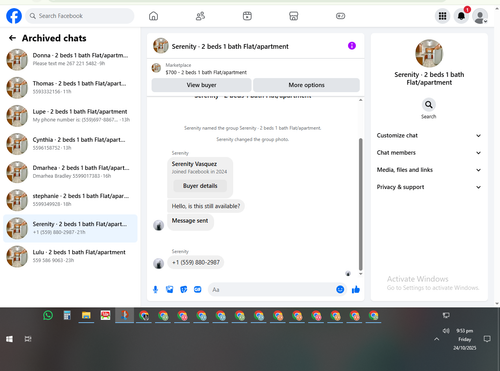Click Donna chat listing thumbnail
The image size is (500, 371).
click(17, 60)
